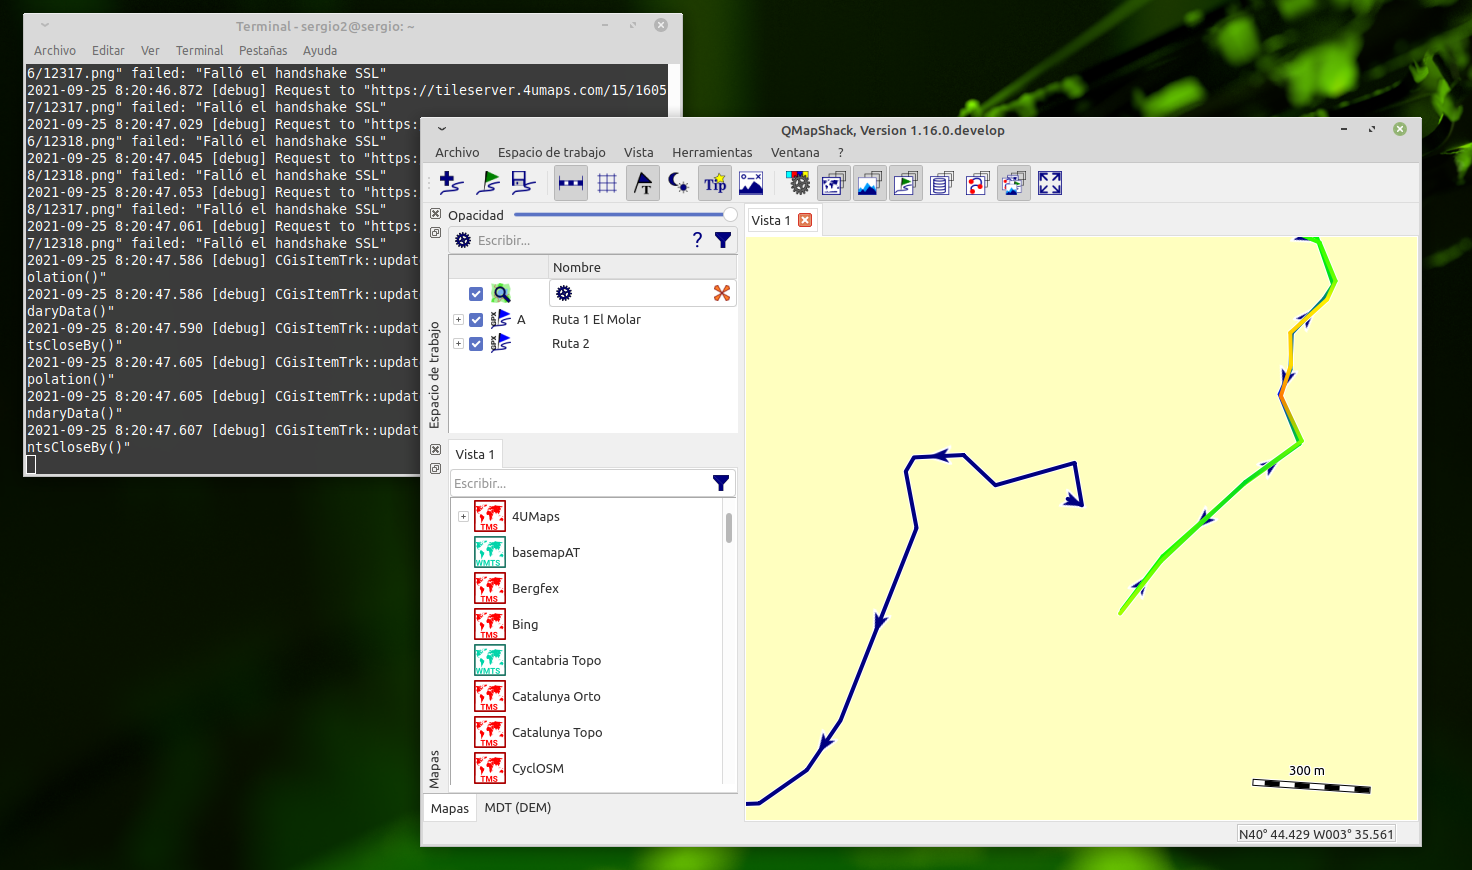Uncheck the Ruta 1 El Molar checkbox
The image size is (1472, 870).
pos(476,319)
